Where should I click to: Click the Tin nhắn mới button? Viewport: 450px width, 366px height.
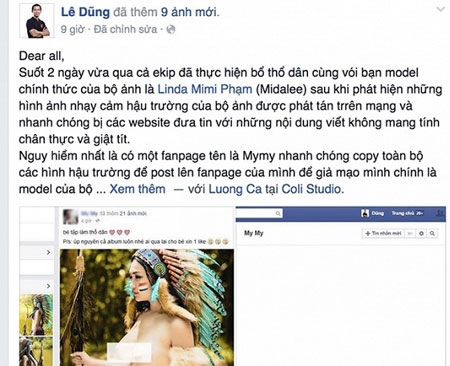pyautogui.click(x=383, y=233)
